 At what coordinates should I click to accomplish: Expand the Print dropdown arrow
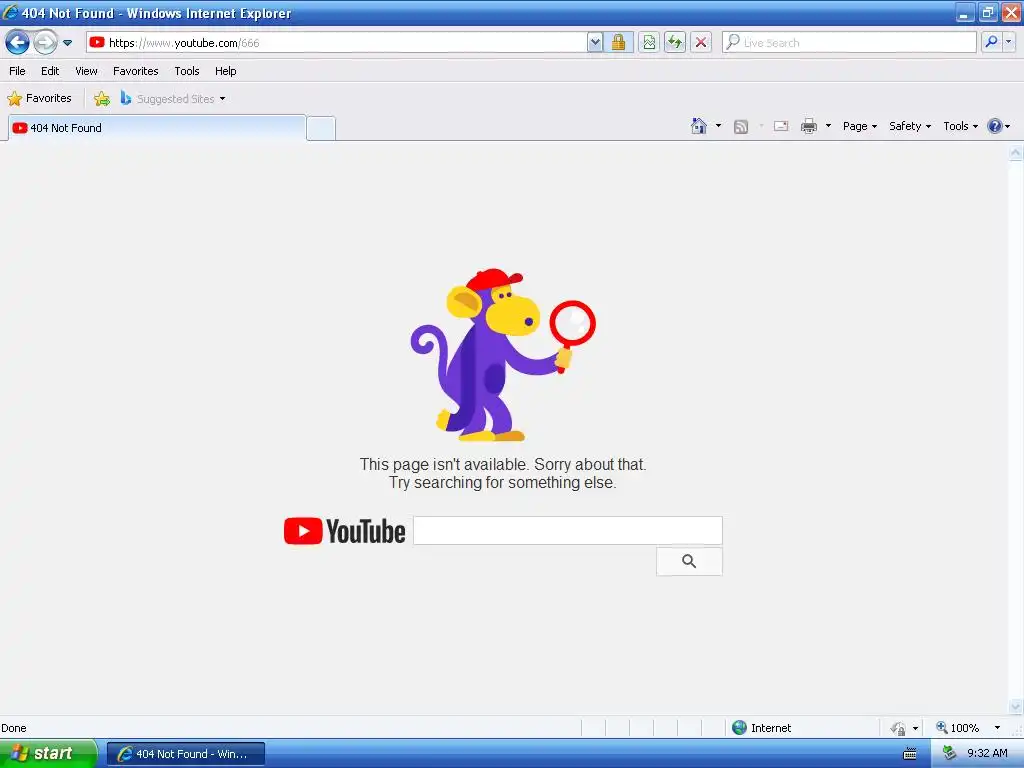coord(828,125)
